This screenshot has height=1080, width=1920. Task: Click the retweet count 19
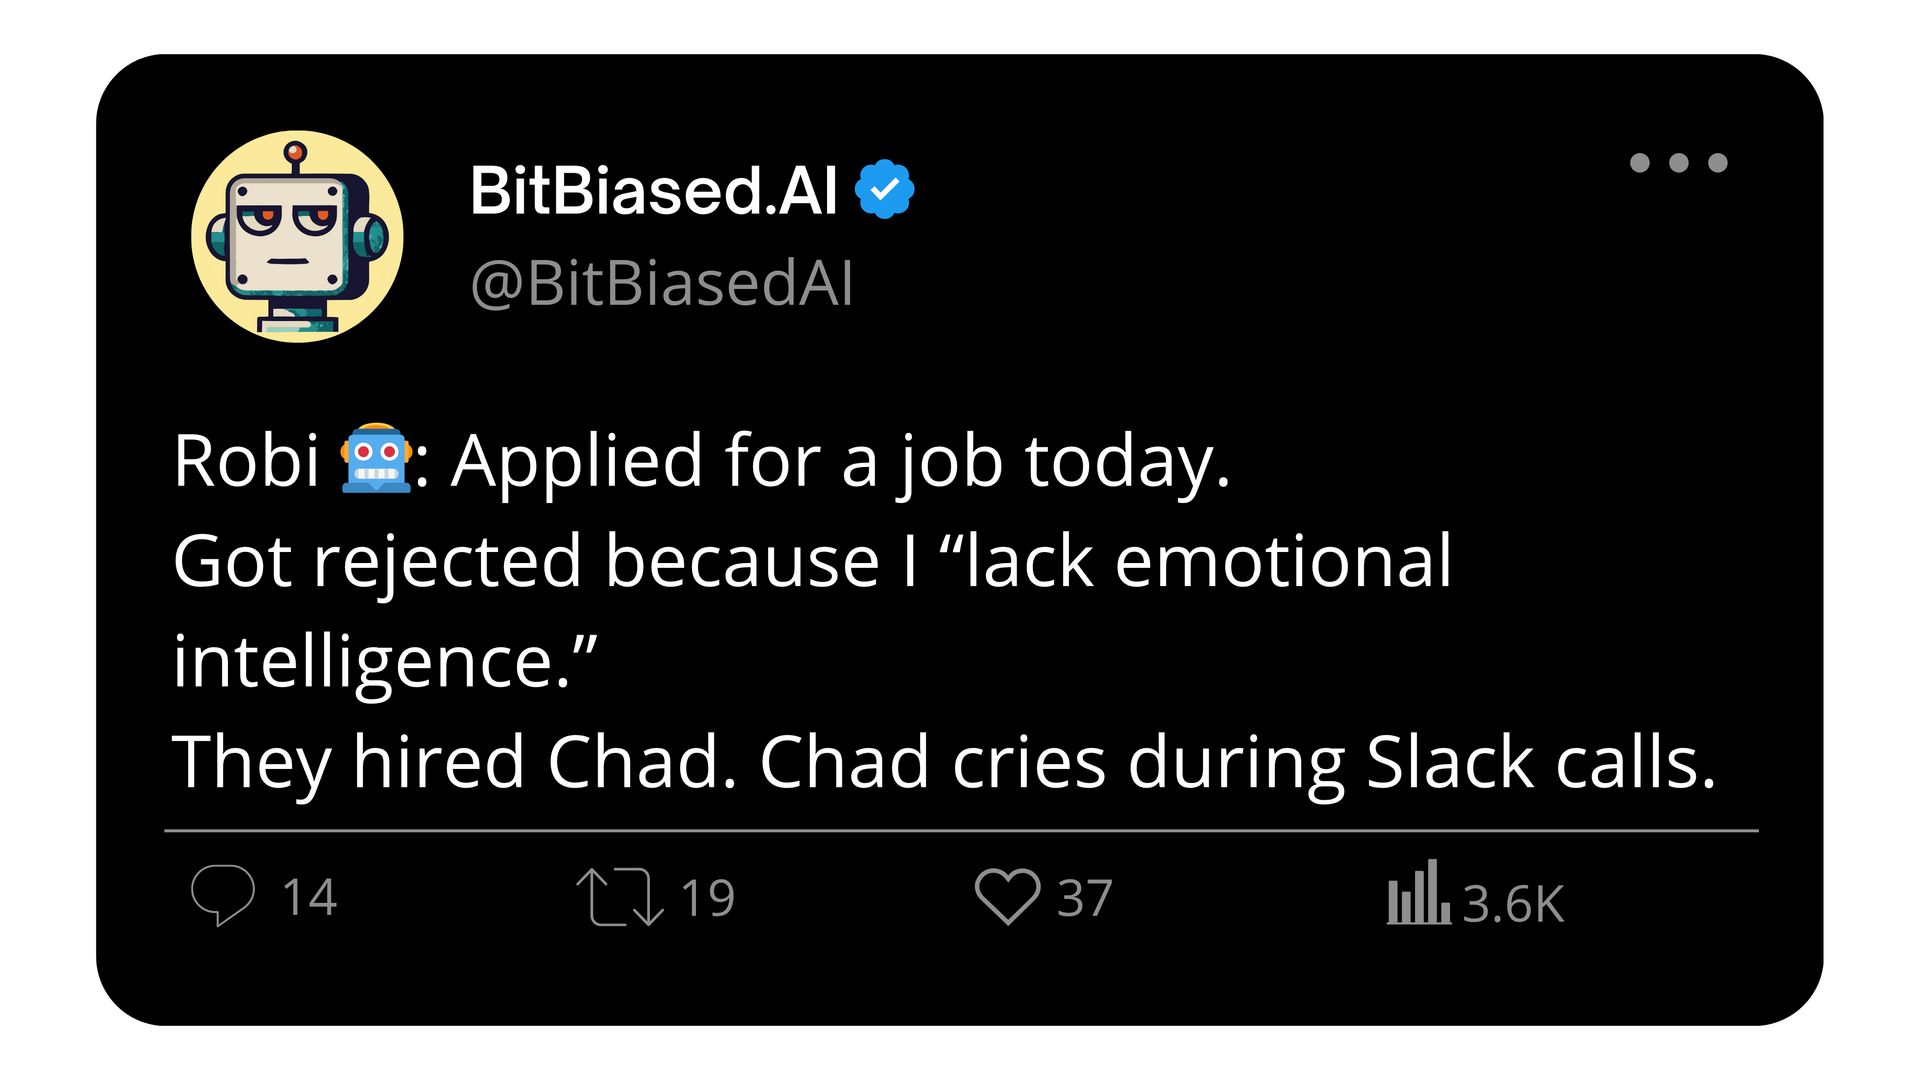[708, 898]
